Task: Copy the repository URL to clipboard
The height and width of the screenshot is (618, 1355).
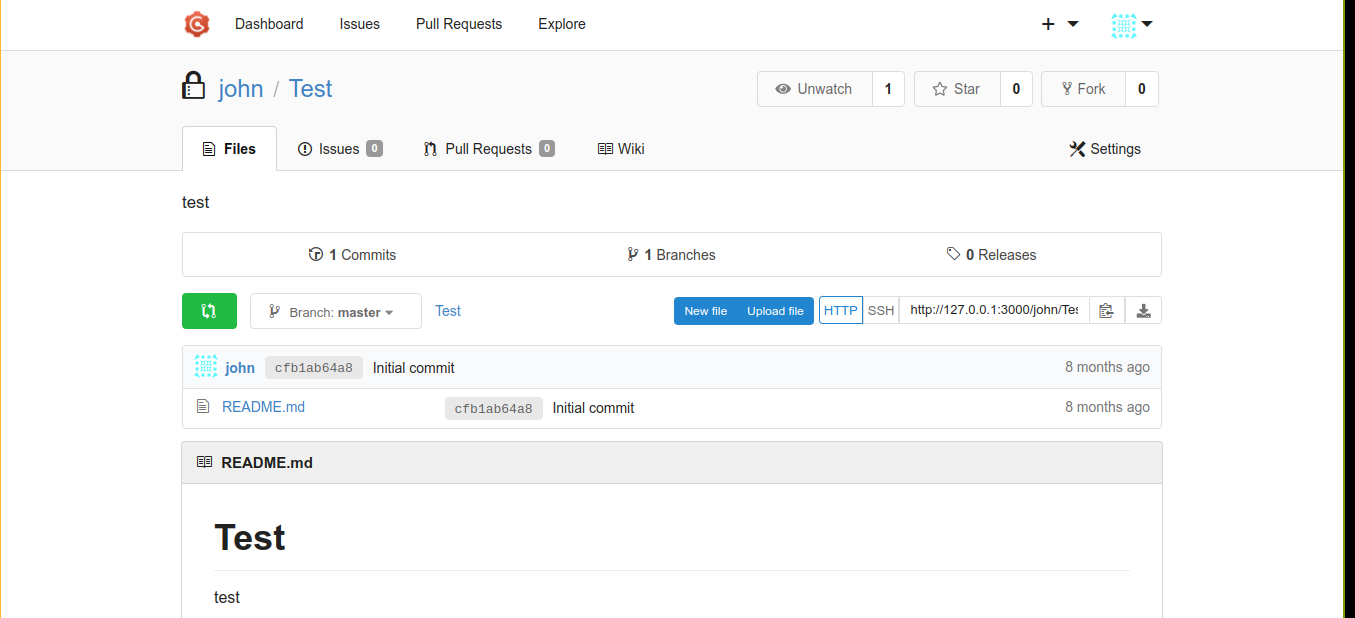Action: click(1106, 311)
